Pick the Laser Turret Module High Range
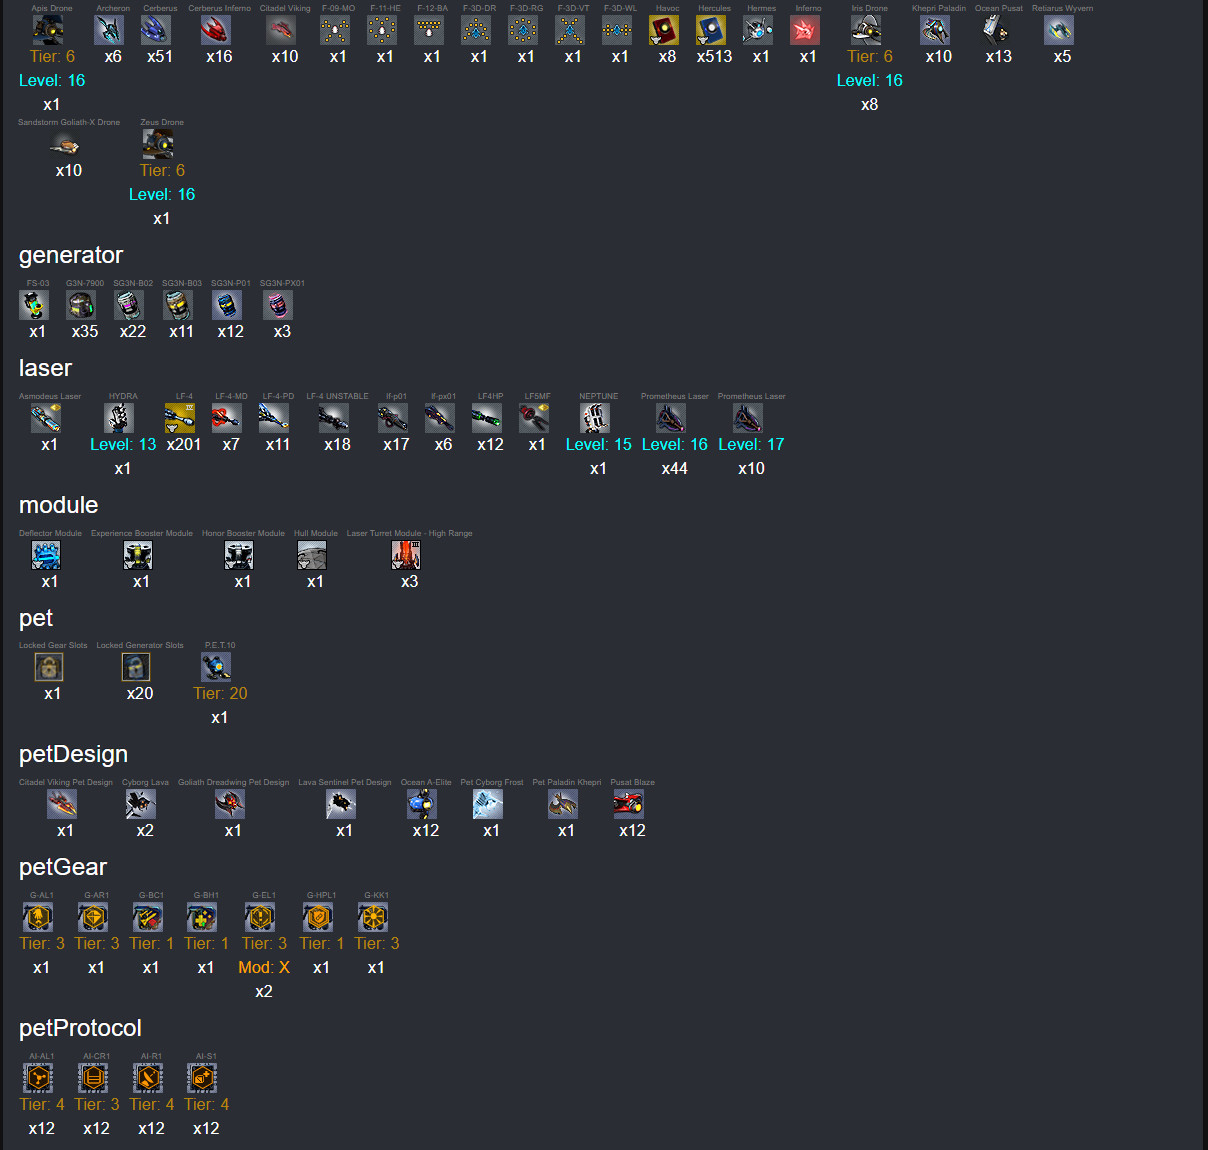Image resolution: width=1208 pixels, height=1150 pixels. click(406, 555)
